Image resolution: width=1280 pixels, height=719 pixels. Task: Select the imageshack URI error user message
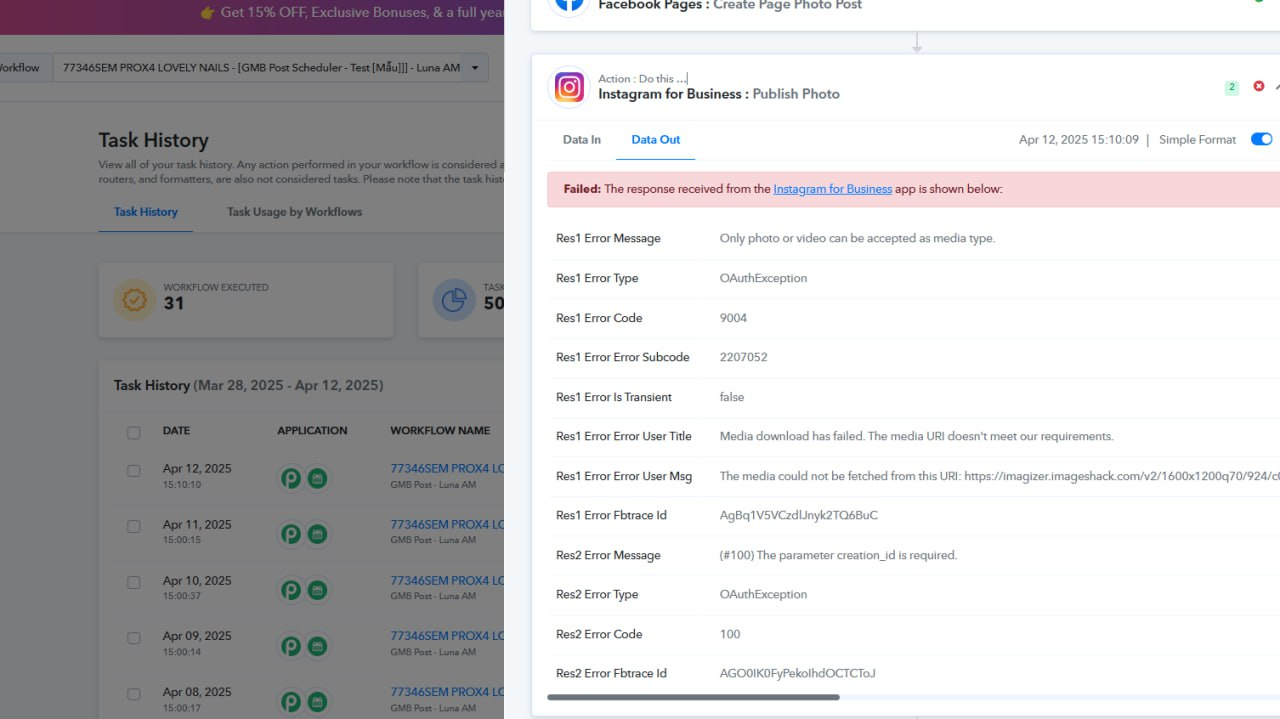(x=1000, y=476)
